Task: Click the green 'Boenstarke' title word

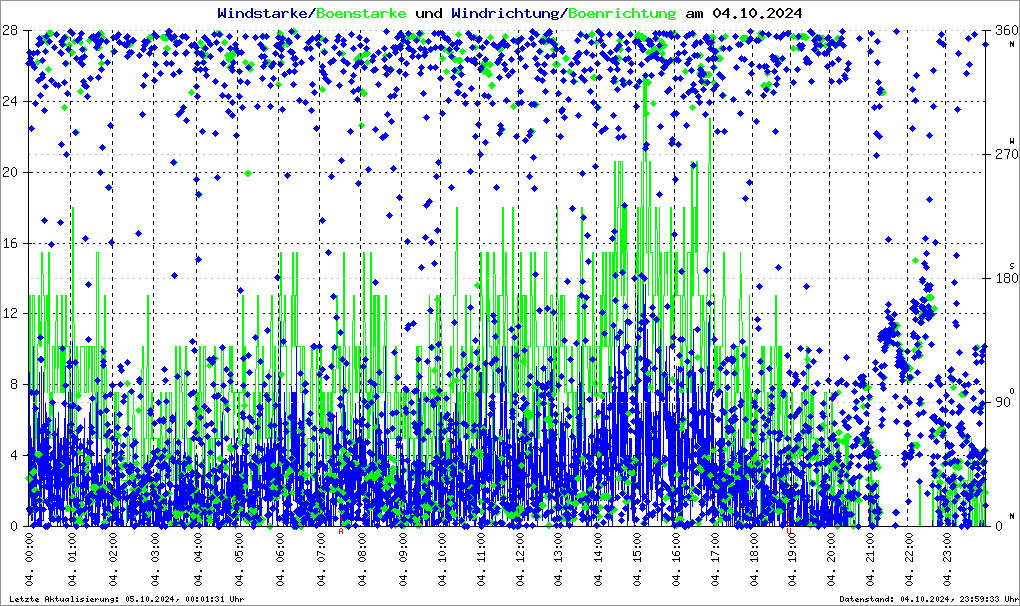Action: (361, 13)
